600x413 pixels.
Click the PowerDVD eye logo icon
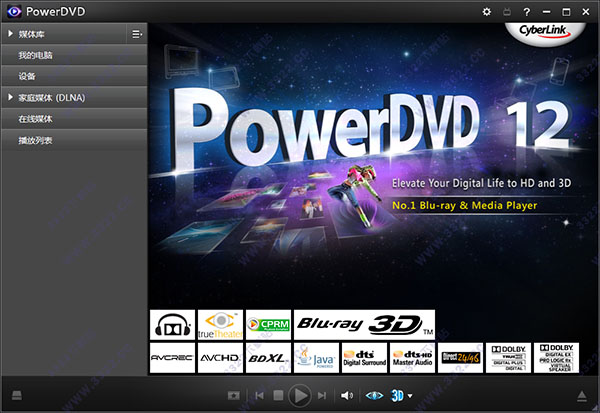tap(14, 11)
